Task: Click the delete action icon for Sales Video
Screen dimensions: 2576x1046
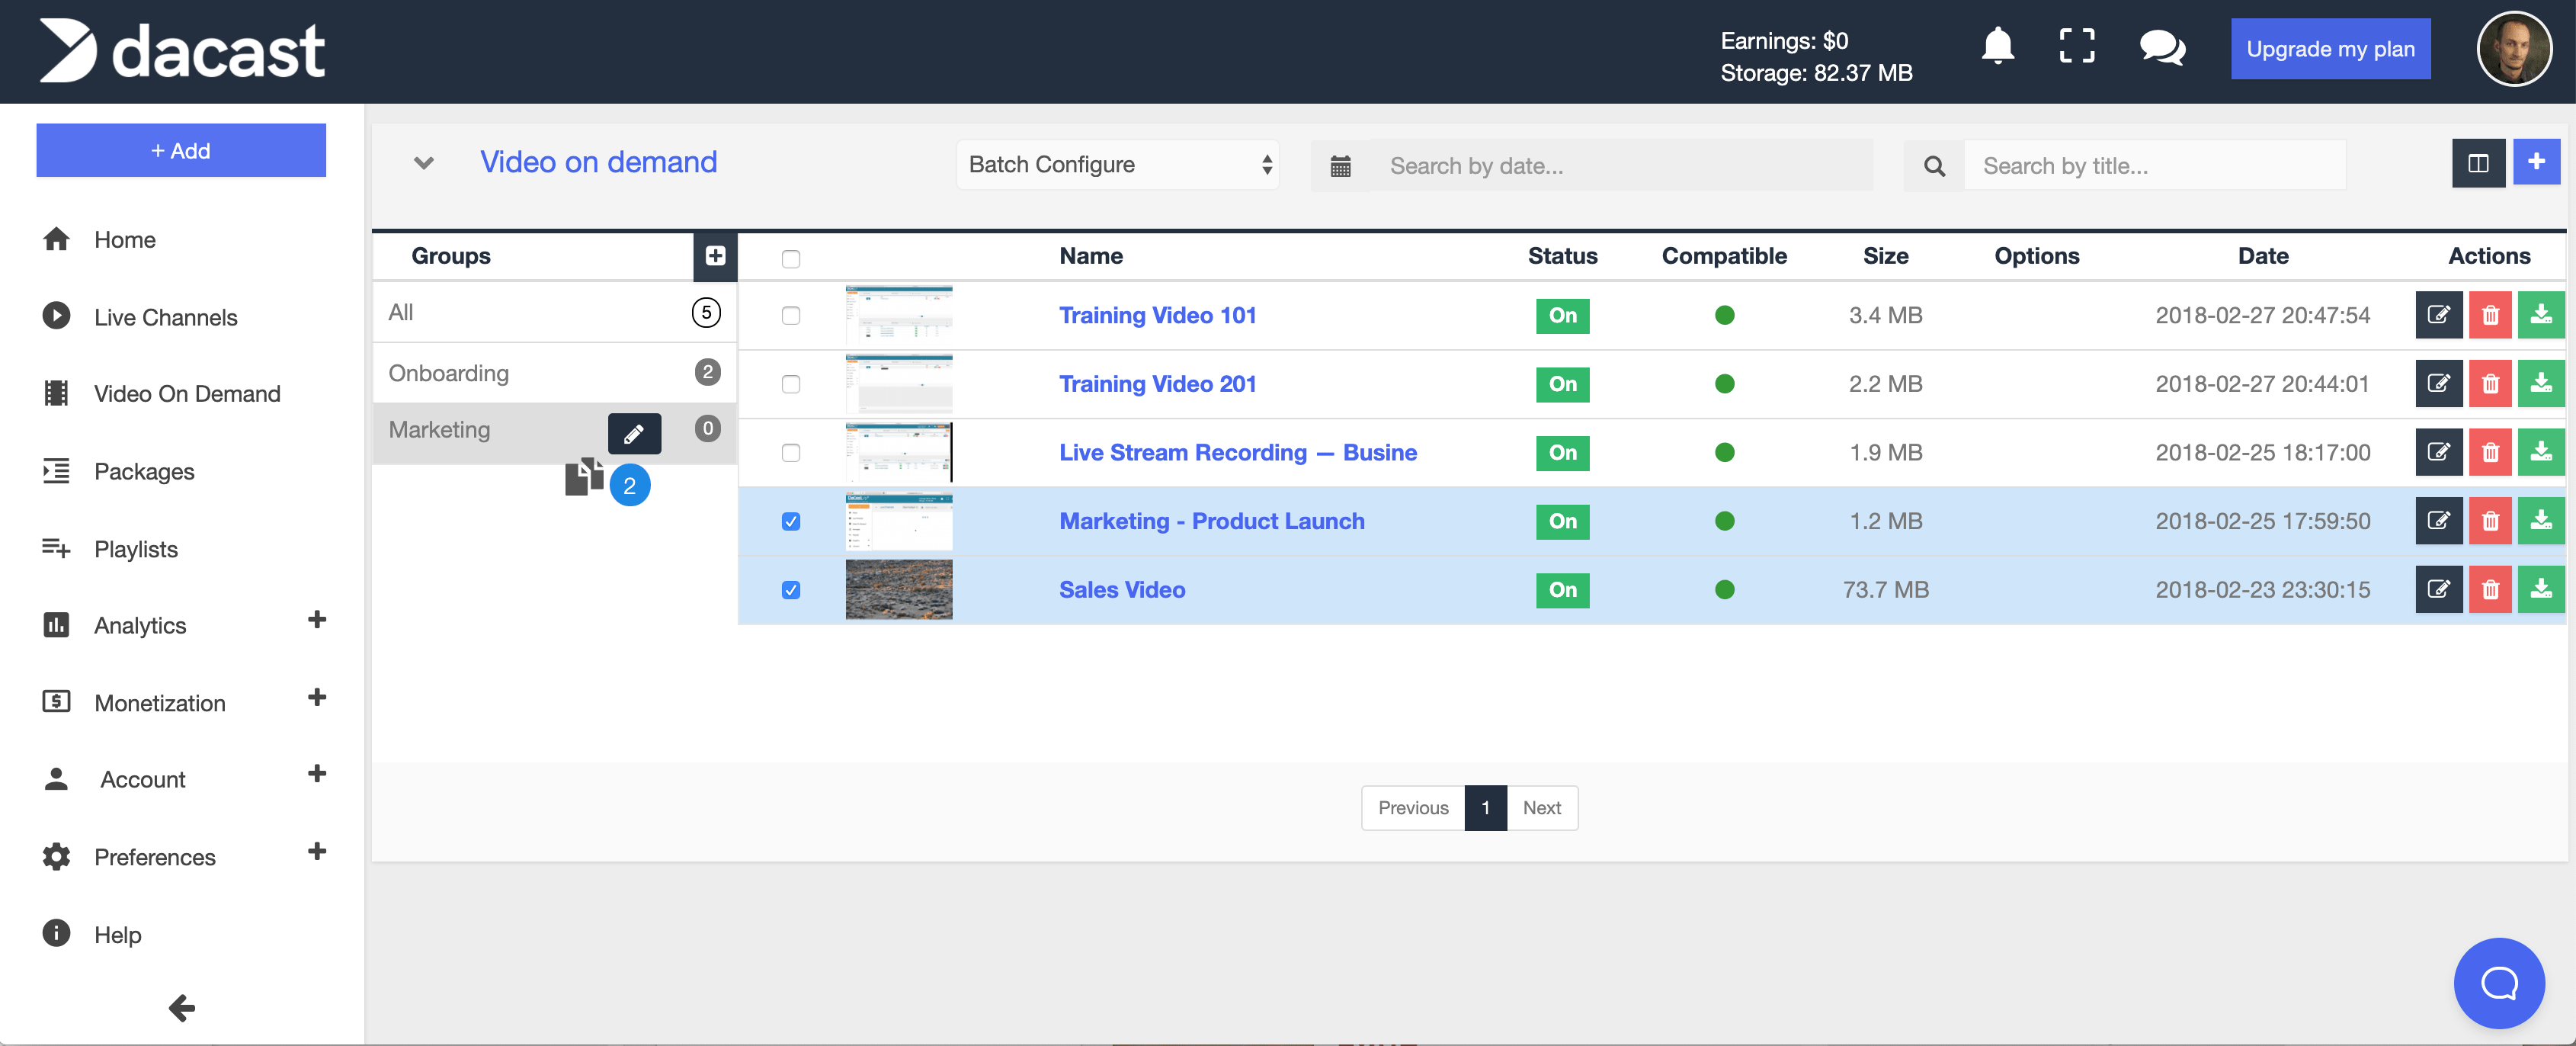Action: coord(2491,587)
